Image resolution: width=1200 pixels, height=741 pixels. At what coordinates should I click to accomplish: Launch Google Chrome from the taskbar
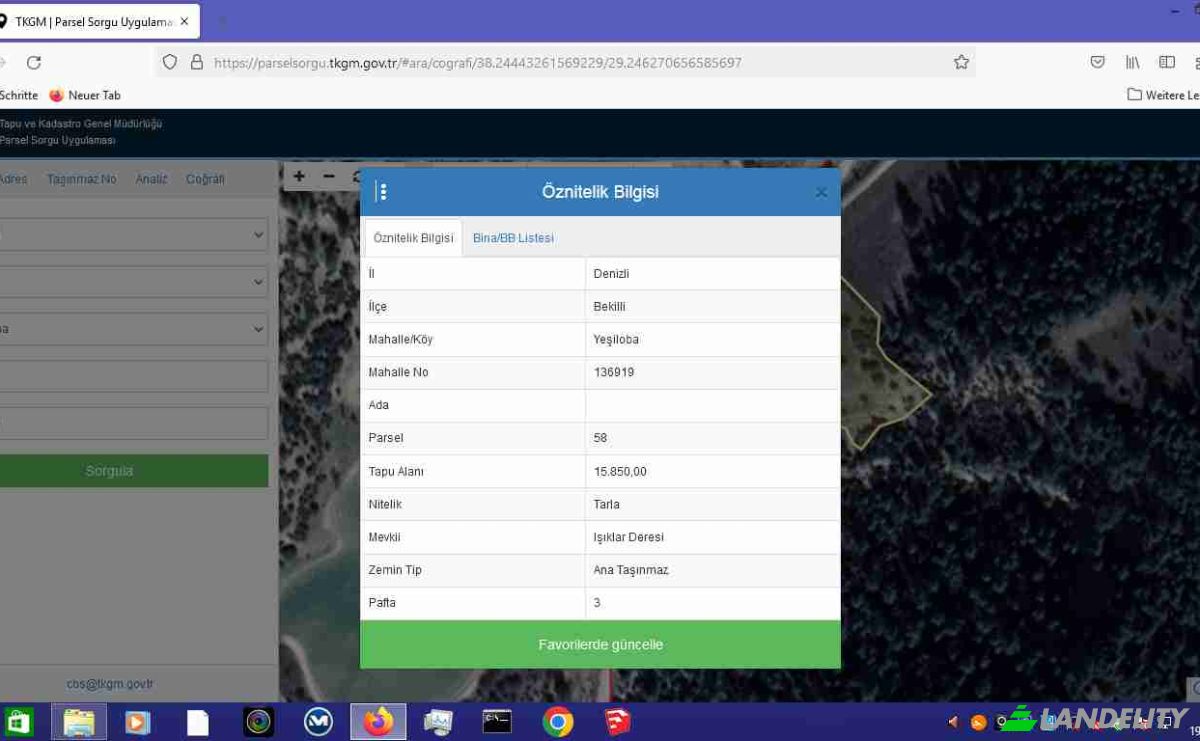click(x=558, y=721)
